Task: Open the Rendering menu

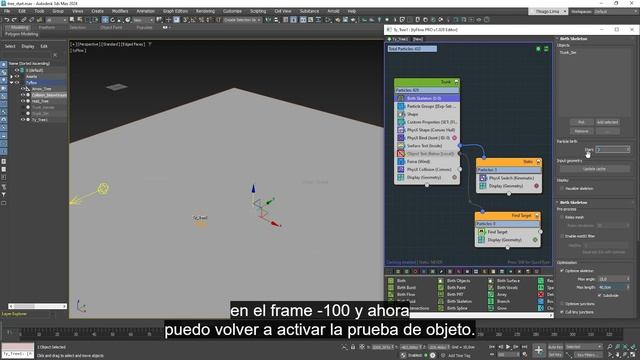Action: click(205, 11)
